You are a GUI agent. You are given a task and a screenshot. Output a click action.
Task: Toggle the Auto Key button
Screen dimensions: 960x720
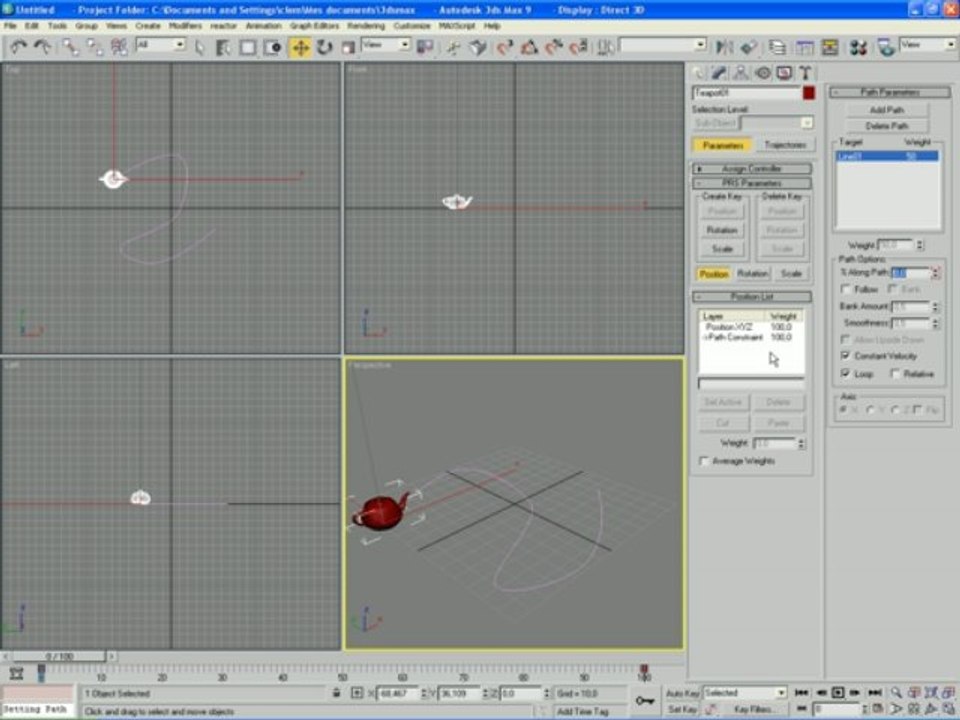coord(683,693)
